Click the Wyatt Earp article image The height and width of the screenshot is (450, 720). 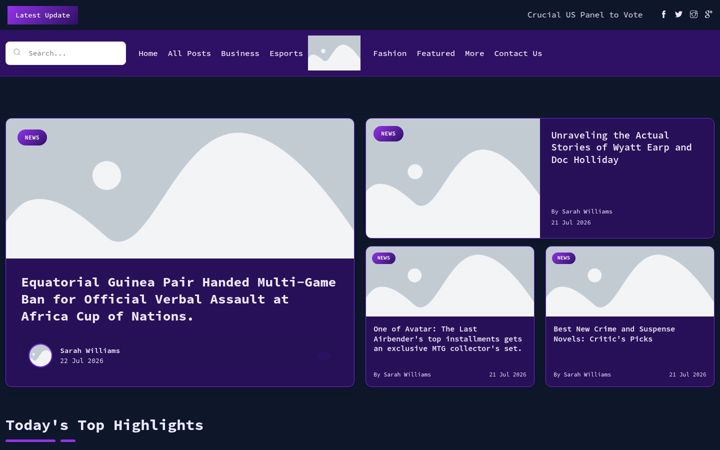(x=453, y=178)
